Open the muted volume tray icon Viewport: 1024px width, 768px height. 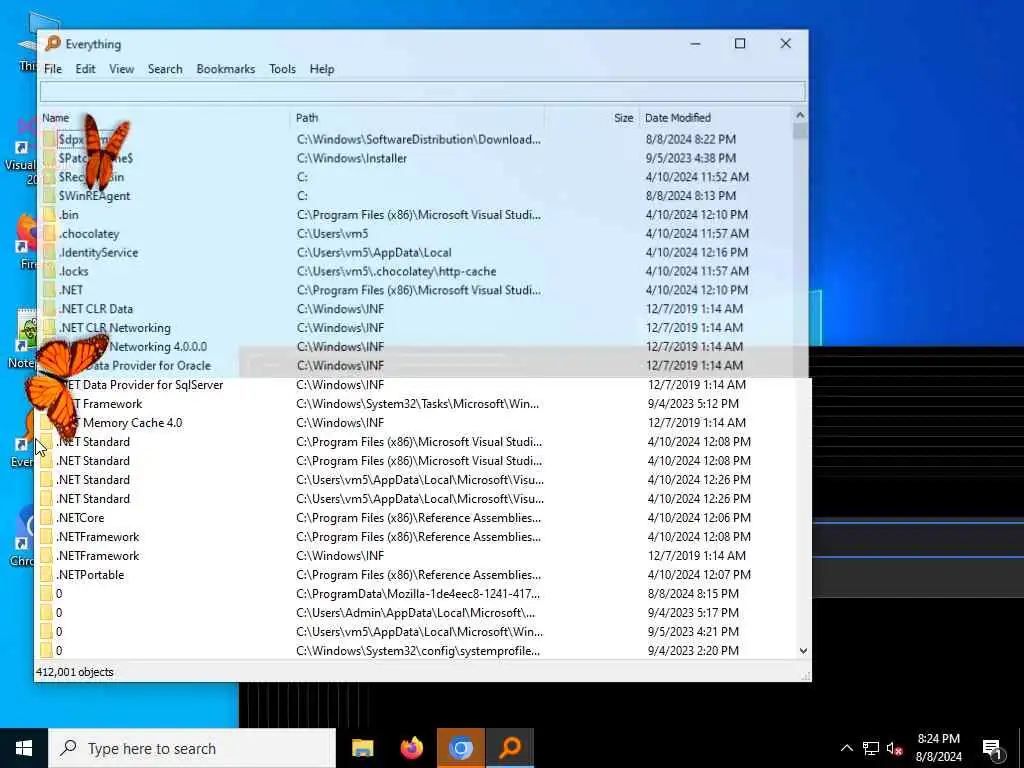[894, 748]
